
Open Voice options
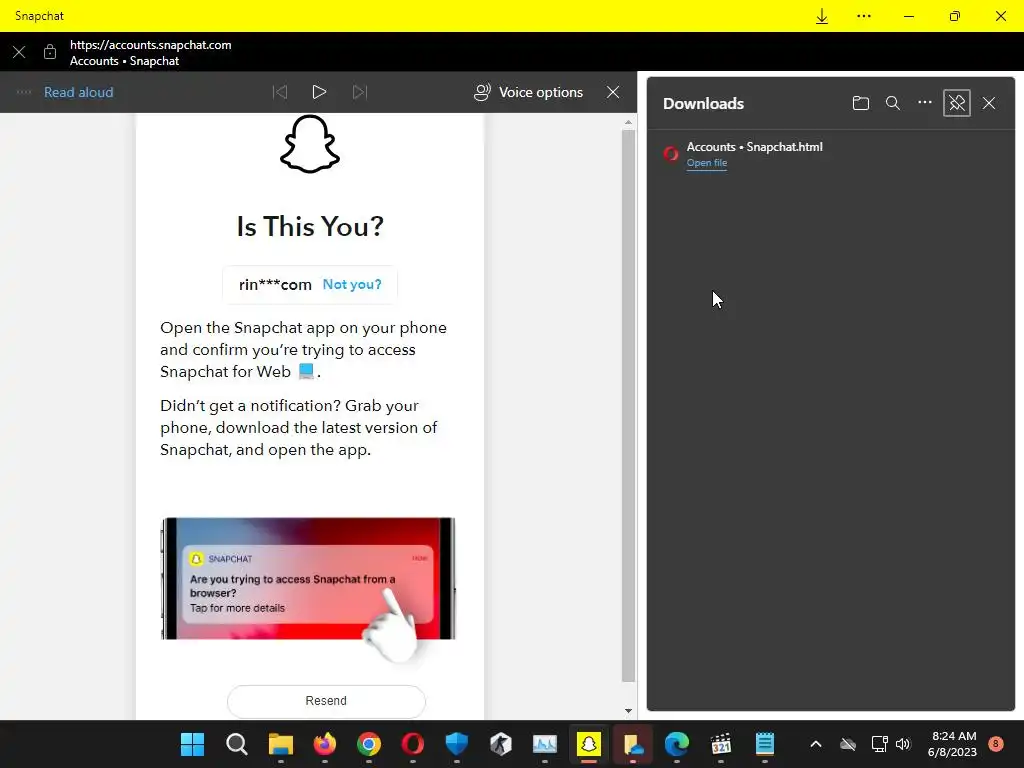pos(528,92)
